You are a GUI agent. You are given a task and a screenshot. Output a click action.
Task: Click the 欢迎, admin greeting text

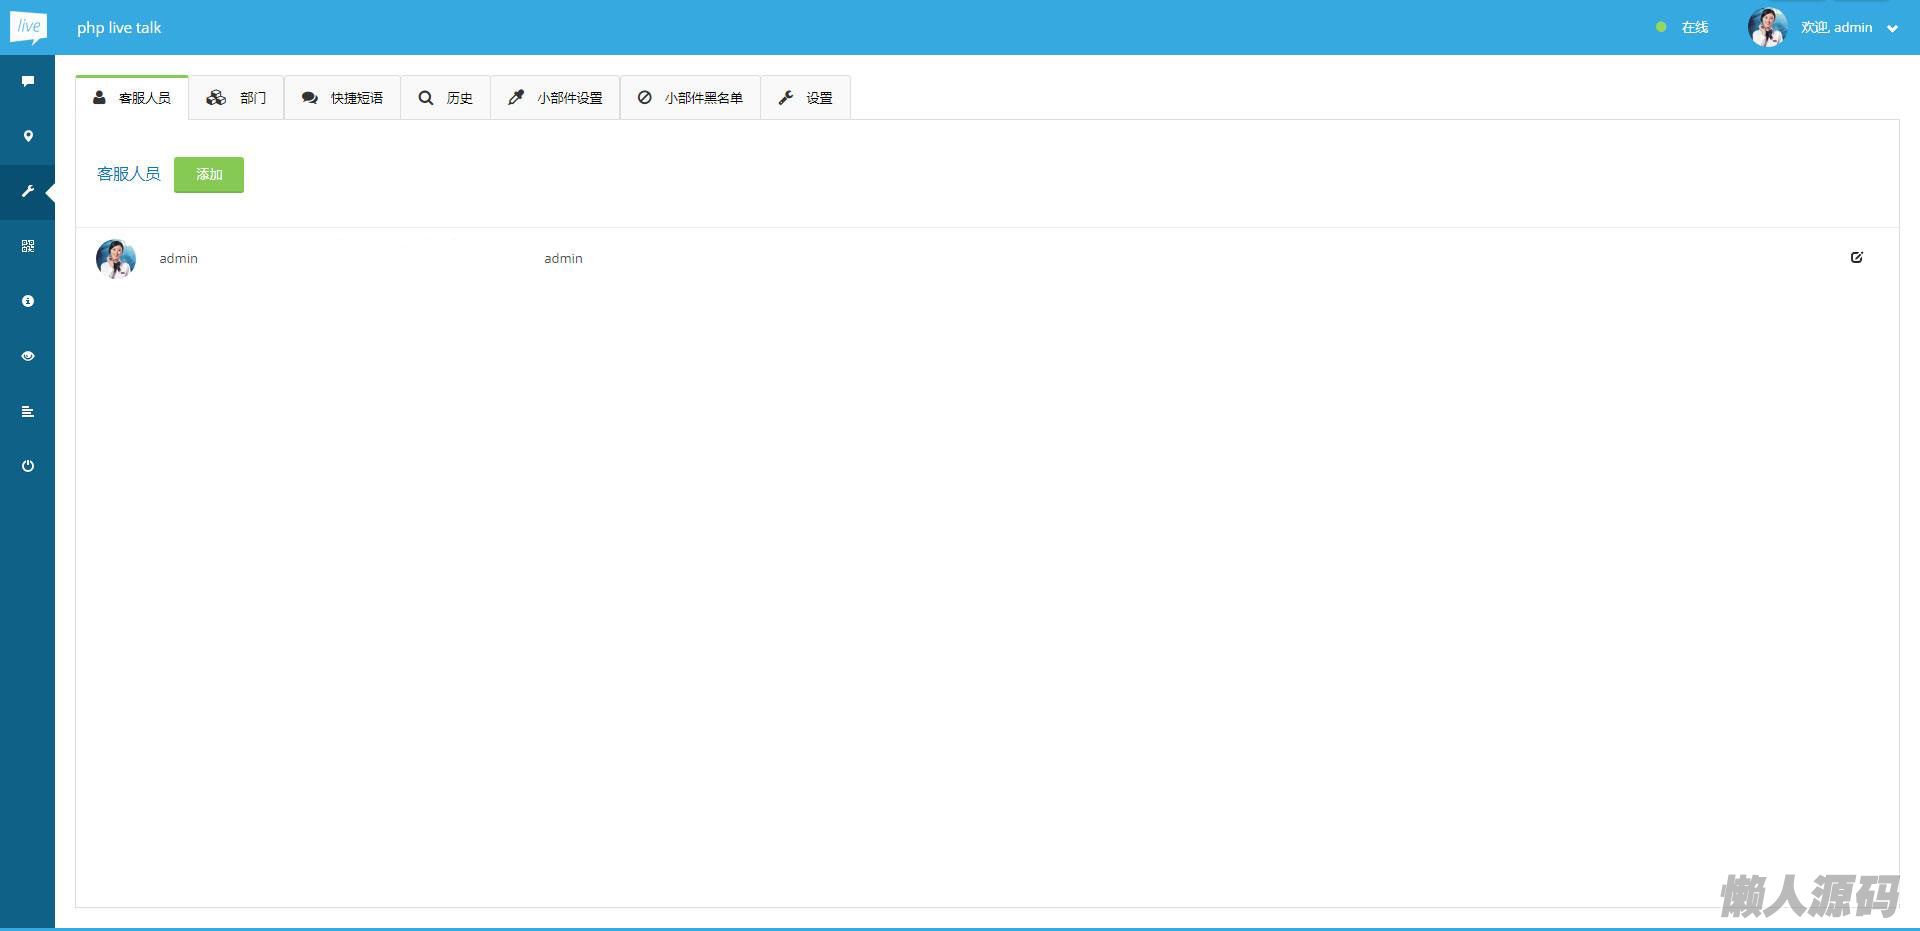[1837, 27]
